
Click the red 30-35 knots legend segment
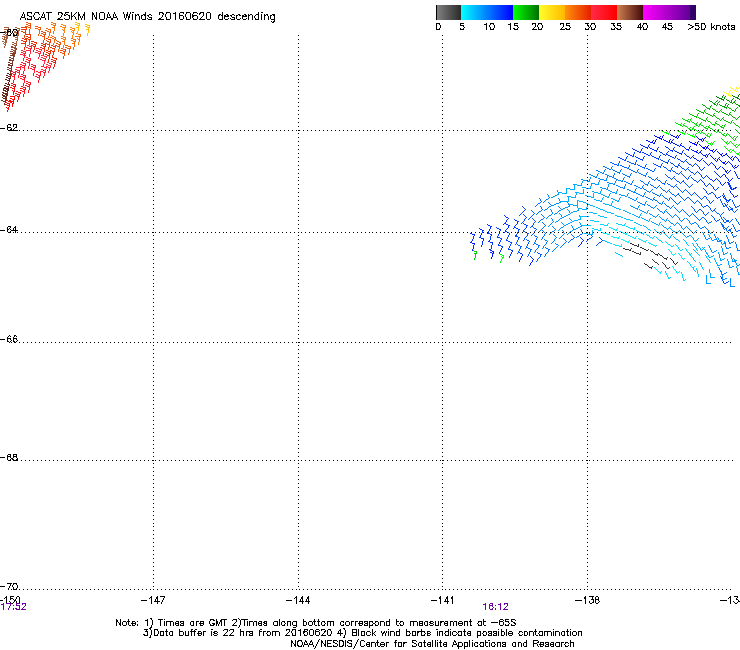click(x=604, y=12)
